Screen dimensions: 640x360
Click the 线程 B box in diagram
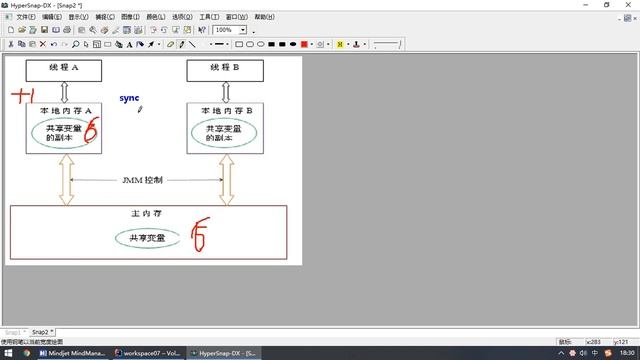(225, 71)
